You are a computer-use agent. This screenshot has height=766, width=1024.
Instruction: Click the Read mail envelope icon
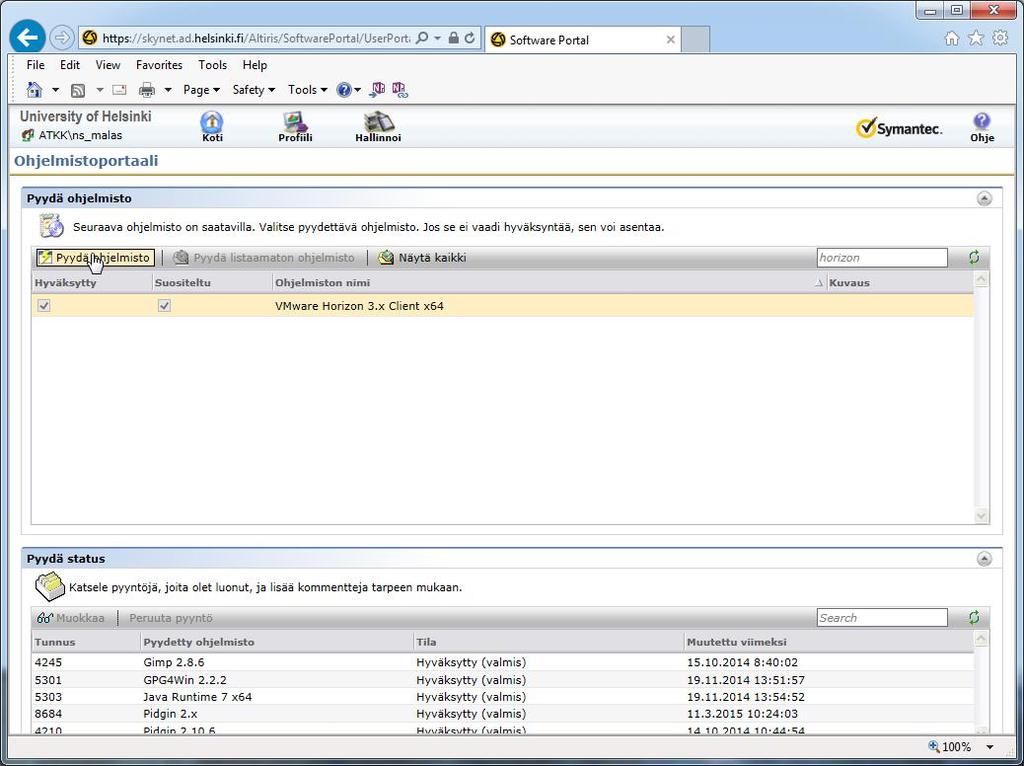pos(119,90)
